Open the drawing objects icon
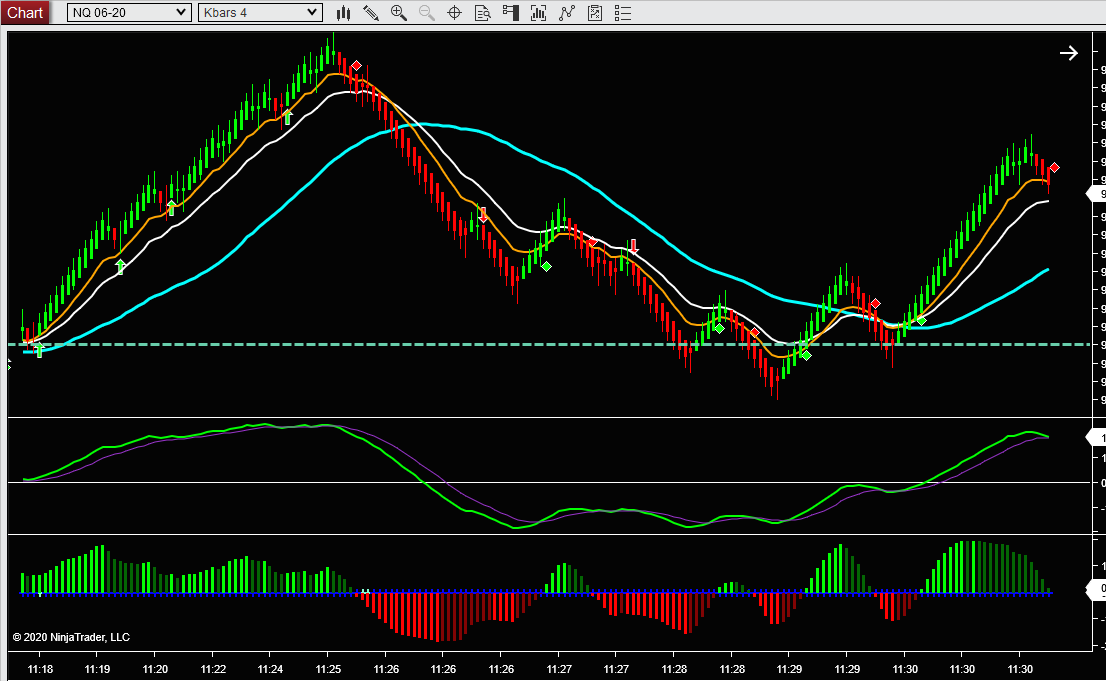Viewport: 1106px width, 681px height. point(595,13)
